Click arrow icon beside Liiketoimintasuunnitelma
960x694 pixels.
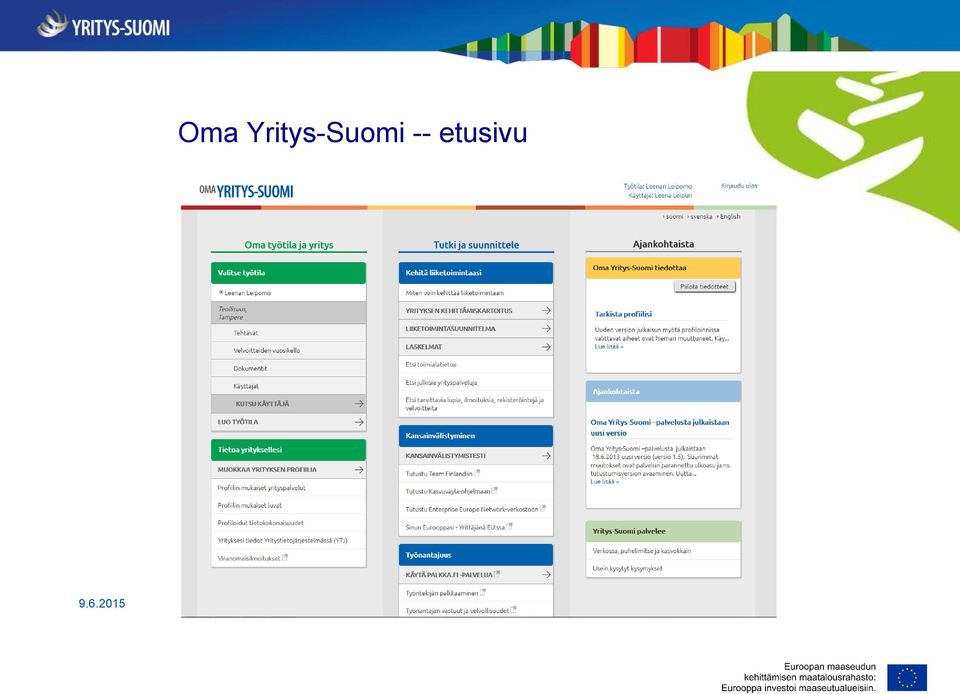tap(546, 329)
